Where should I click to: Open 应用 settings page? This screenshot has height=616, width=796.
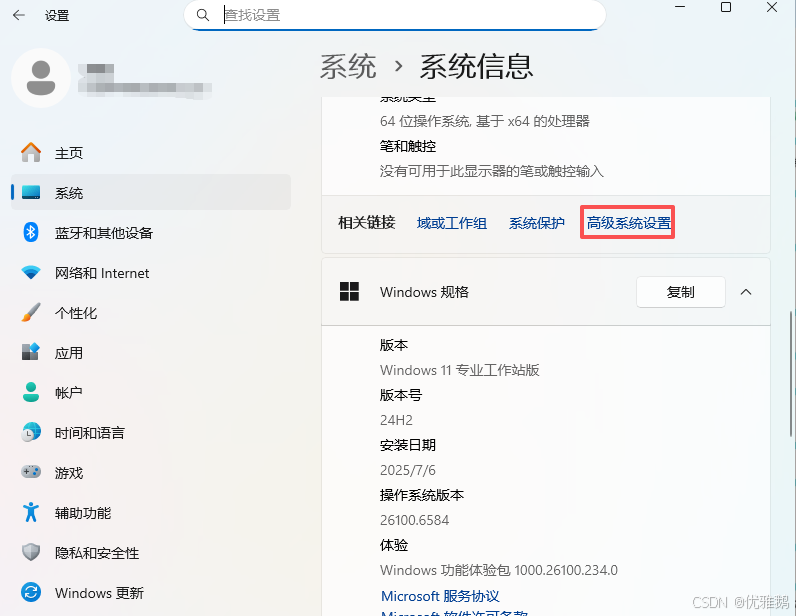(151, 352)
